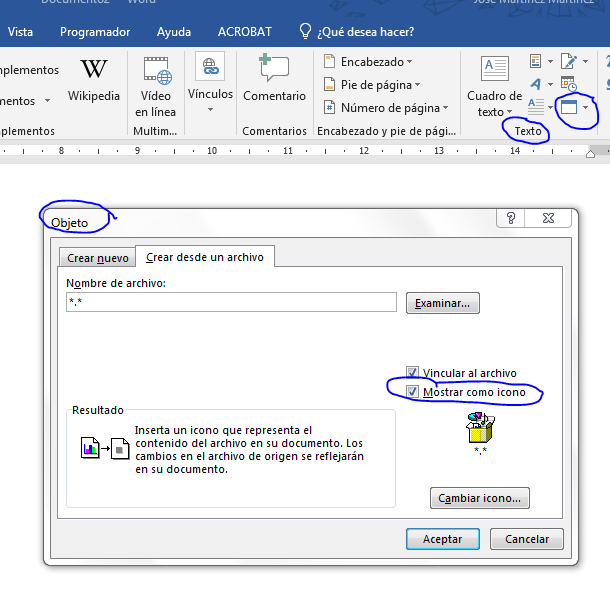The width and height of the screenshot is (610, 602).
Task: Click the help question mark in Objeto dialog
Action: 510,218
